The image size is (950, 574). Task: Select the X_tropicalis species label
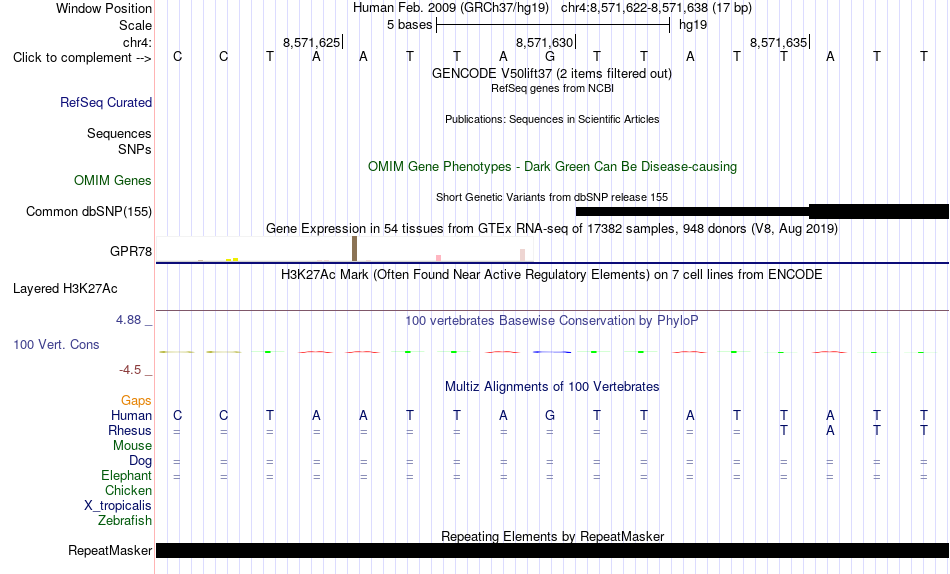118,506
